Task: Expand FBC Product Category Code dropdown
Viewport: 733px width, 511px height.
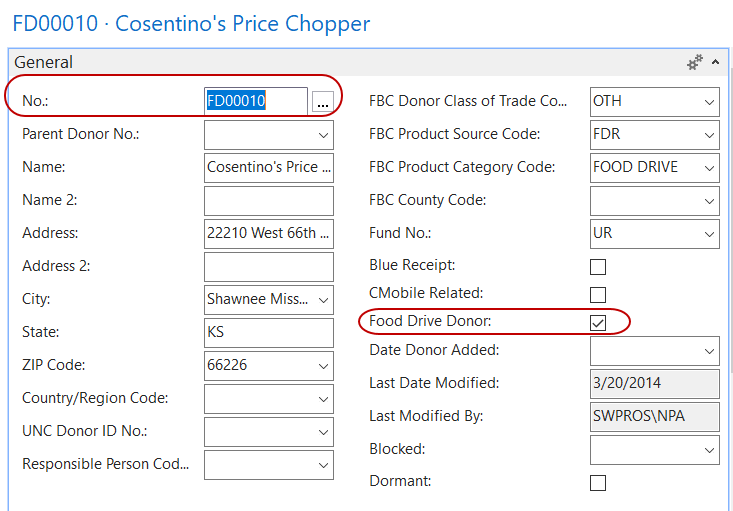Action: coord(709,167)
